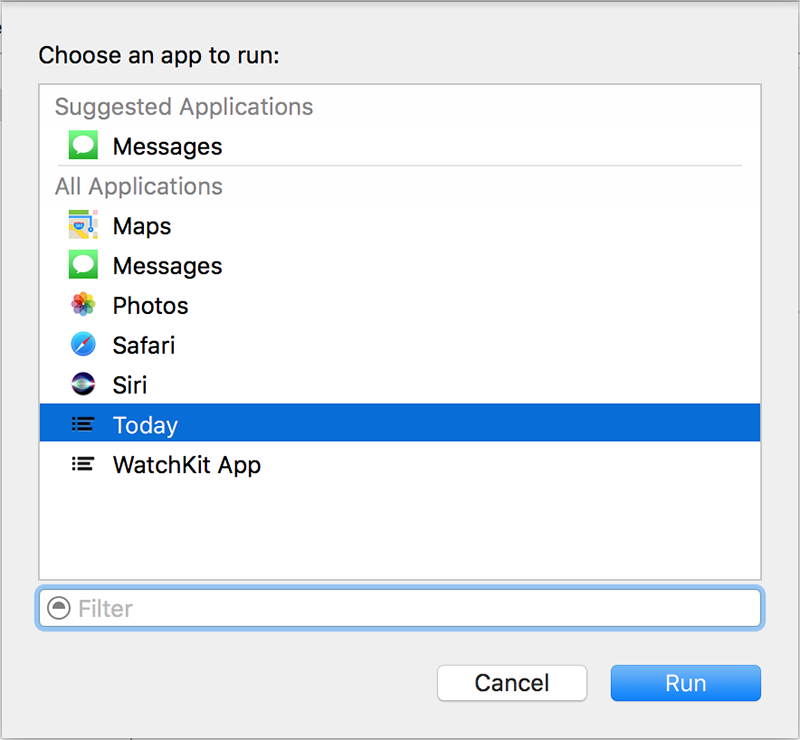800x740 pixels.
Task: Select the Photos flower icon
Action: [83, 304]
